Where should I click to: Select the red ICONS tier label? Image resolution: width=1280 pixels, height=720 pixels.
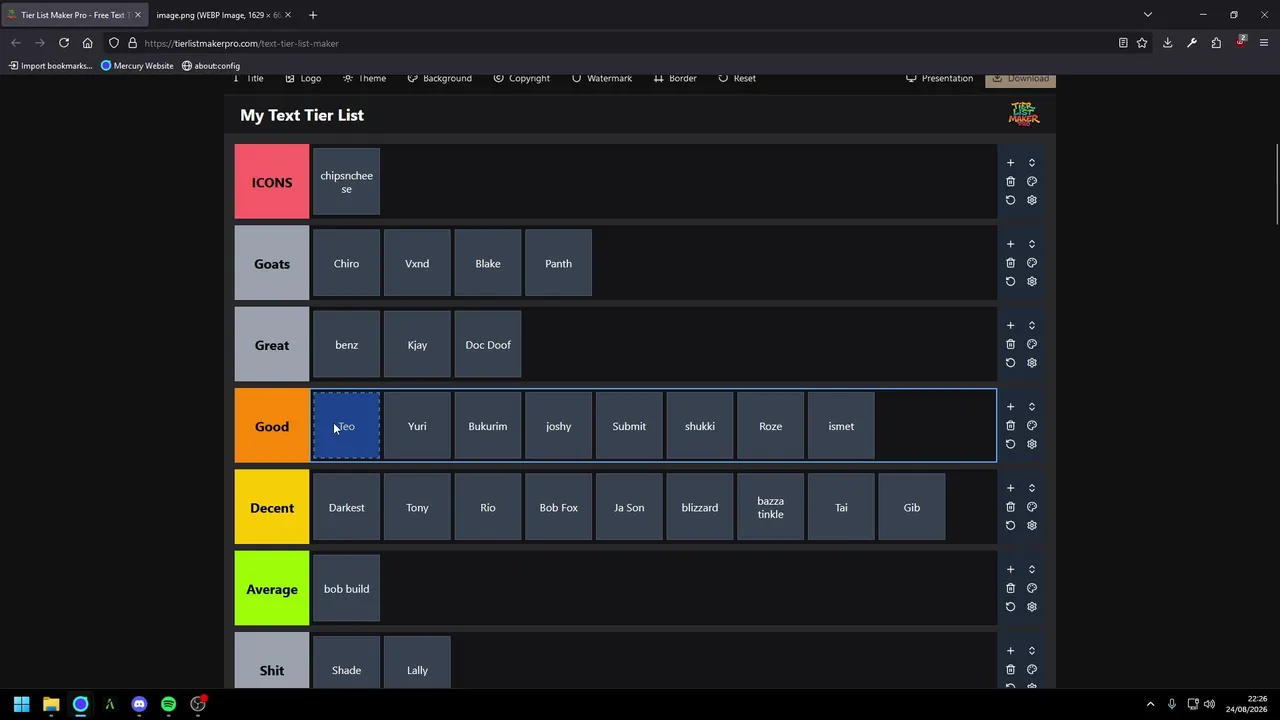(x=272, y=182)
